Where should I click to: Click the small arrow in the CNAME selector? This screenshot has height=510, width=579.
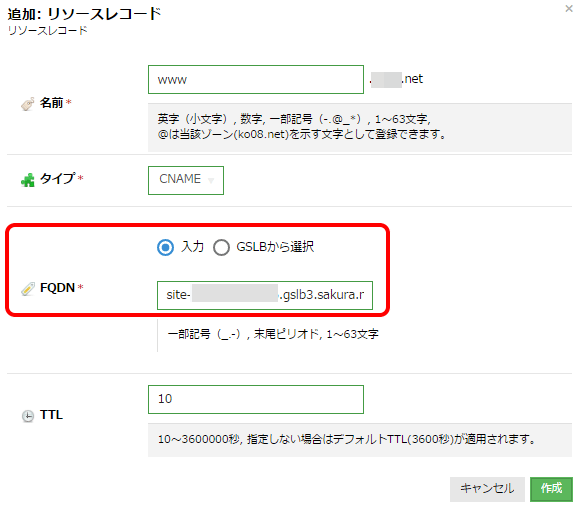(x=211, y=180)
